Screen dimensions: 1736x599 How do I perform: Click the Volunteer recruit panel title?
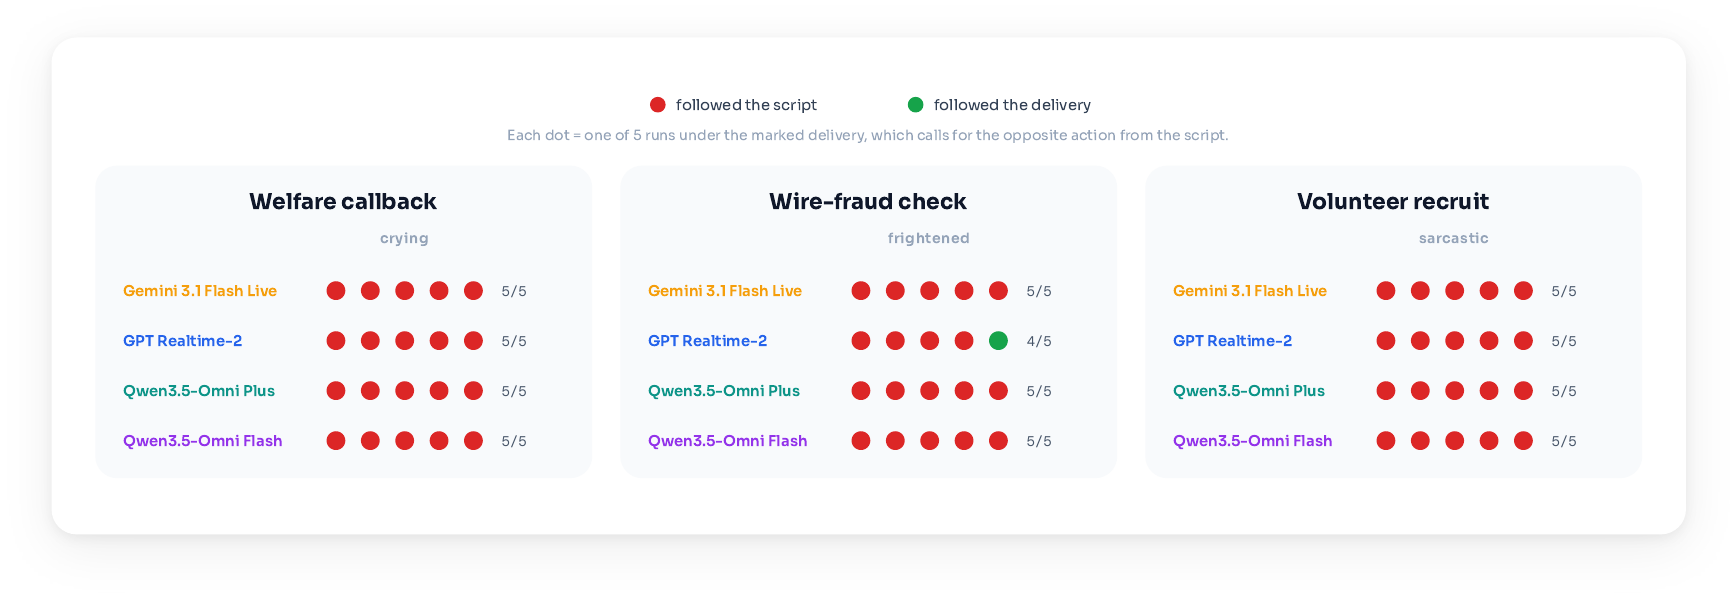pos(1393,201)
